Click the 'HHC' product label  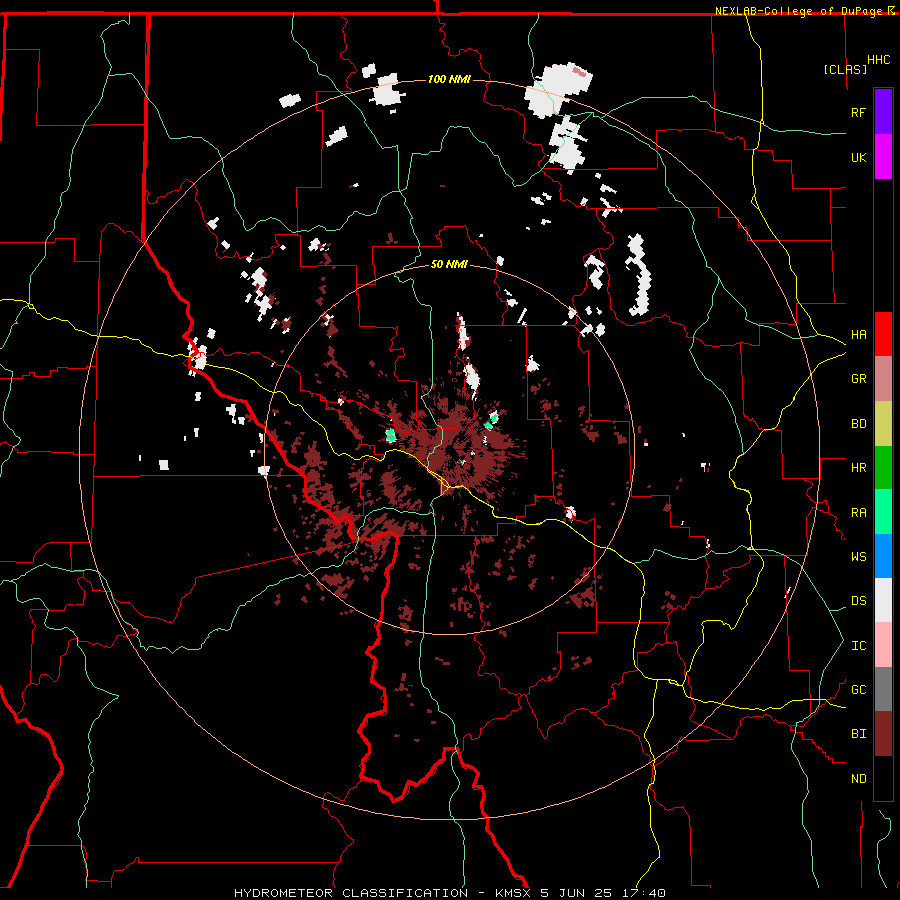pos(878,60)
